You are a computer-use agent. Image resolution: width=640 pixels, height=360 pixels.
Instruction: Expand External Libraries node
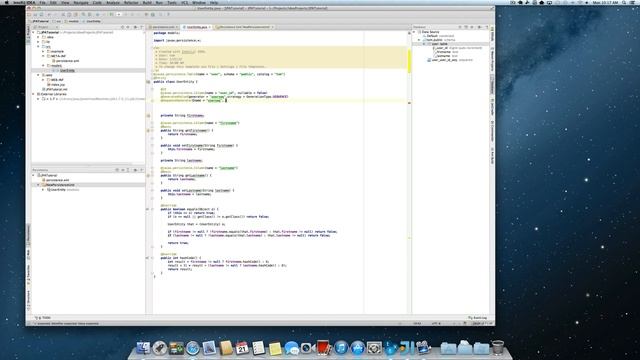(x=34, y=94)
